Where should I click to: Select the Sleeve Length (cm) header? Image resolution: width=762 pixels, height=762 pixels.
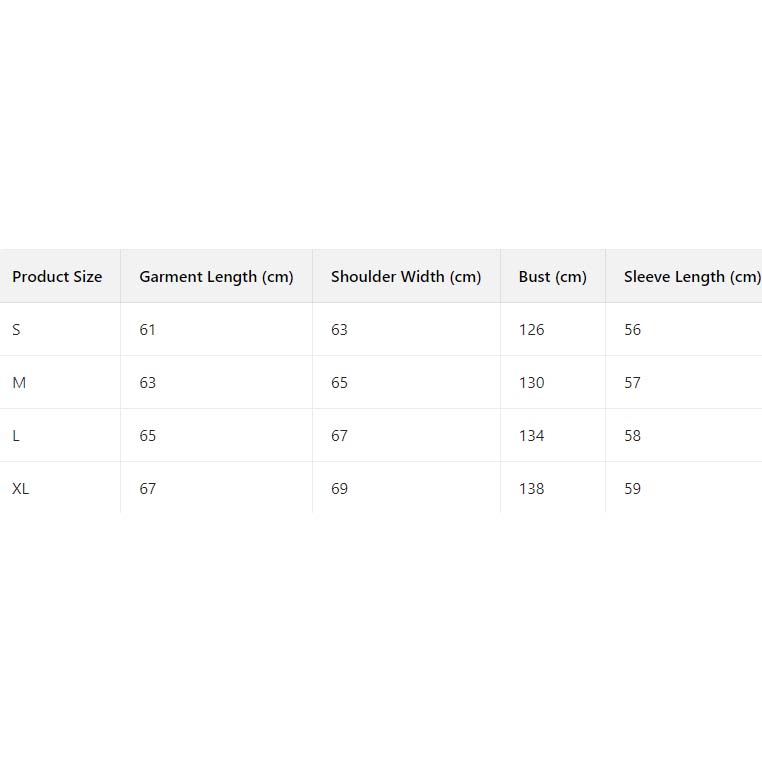692,277
